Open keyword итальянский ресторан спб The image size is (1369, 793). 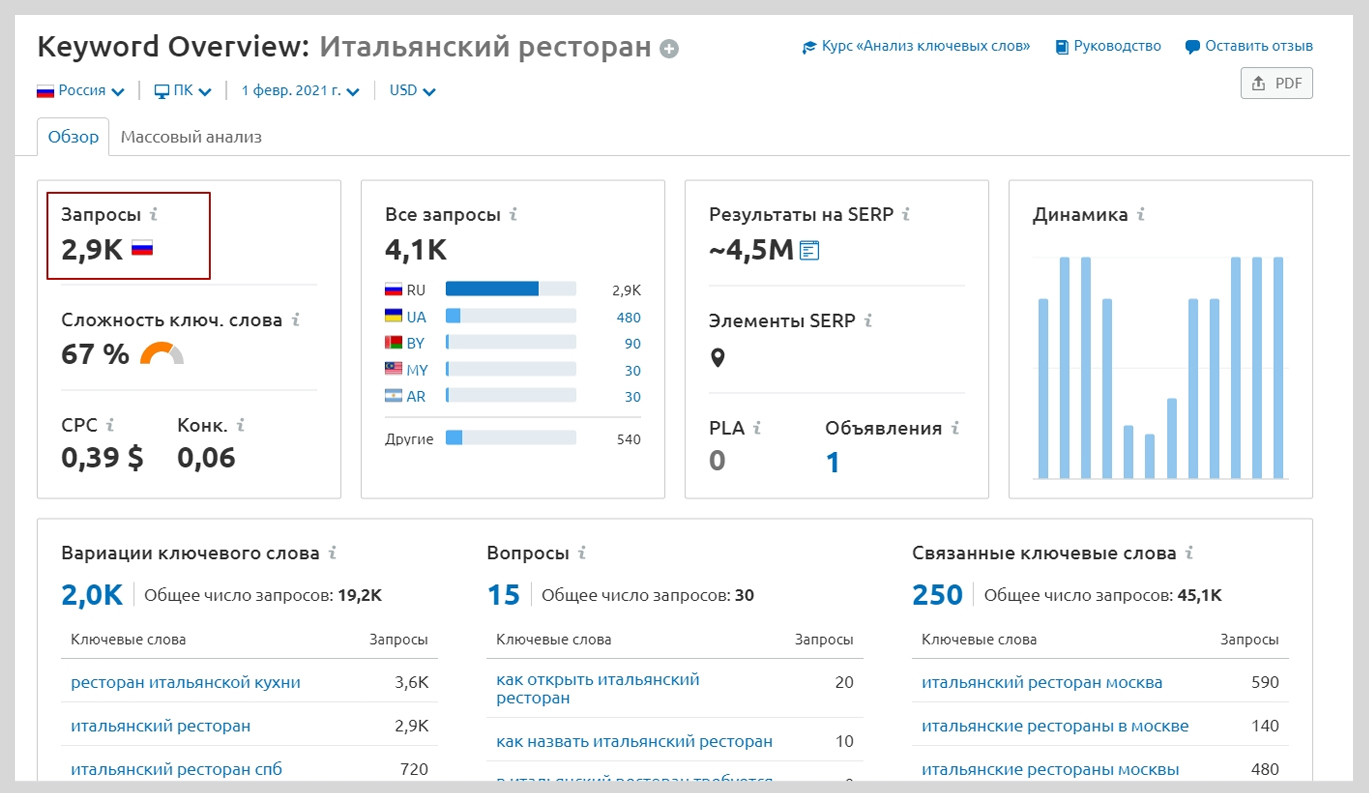pos(177,769)
